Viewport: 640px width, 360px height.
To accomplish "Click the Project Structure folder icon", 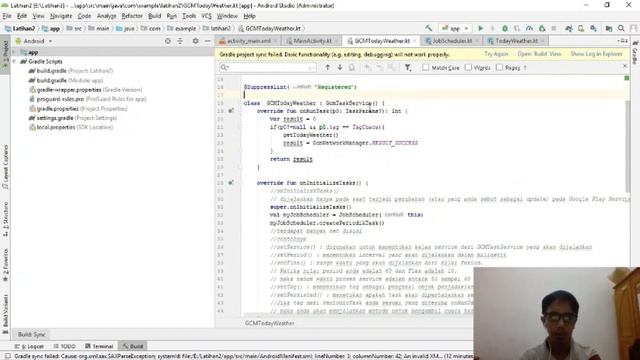I will click(x=609, y=28).
